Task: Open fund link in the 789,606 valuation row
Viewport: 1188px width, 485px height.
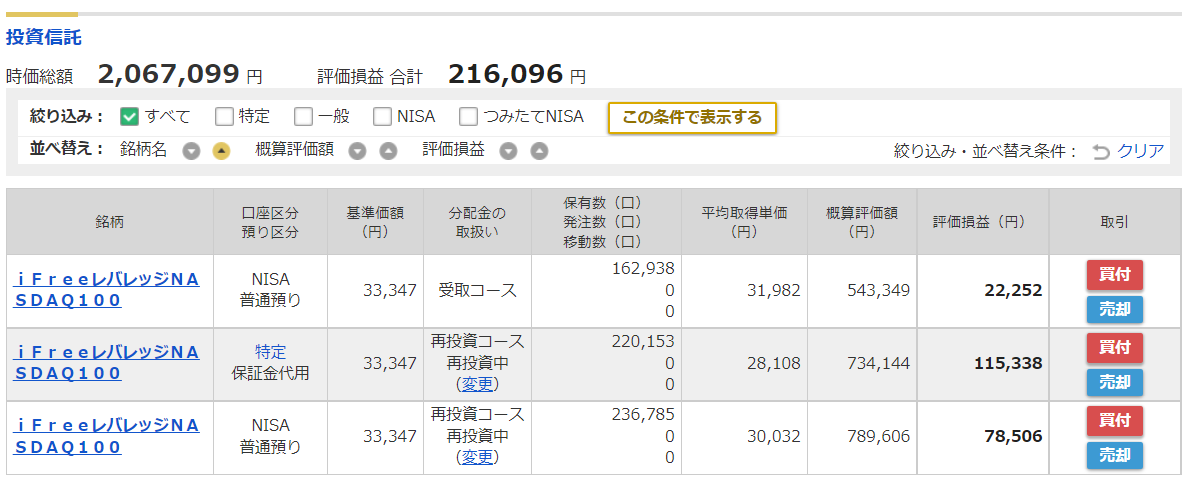Action: click(106, 436)
